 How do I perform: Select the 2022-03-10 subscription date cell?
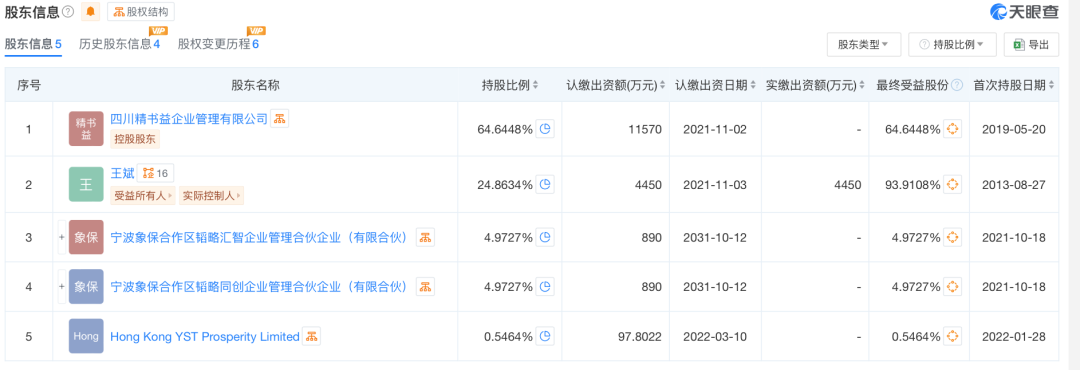tap(716, 336)
